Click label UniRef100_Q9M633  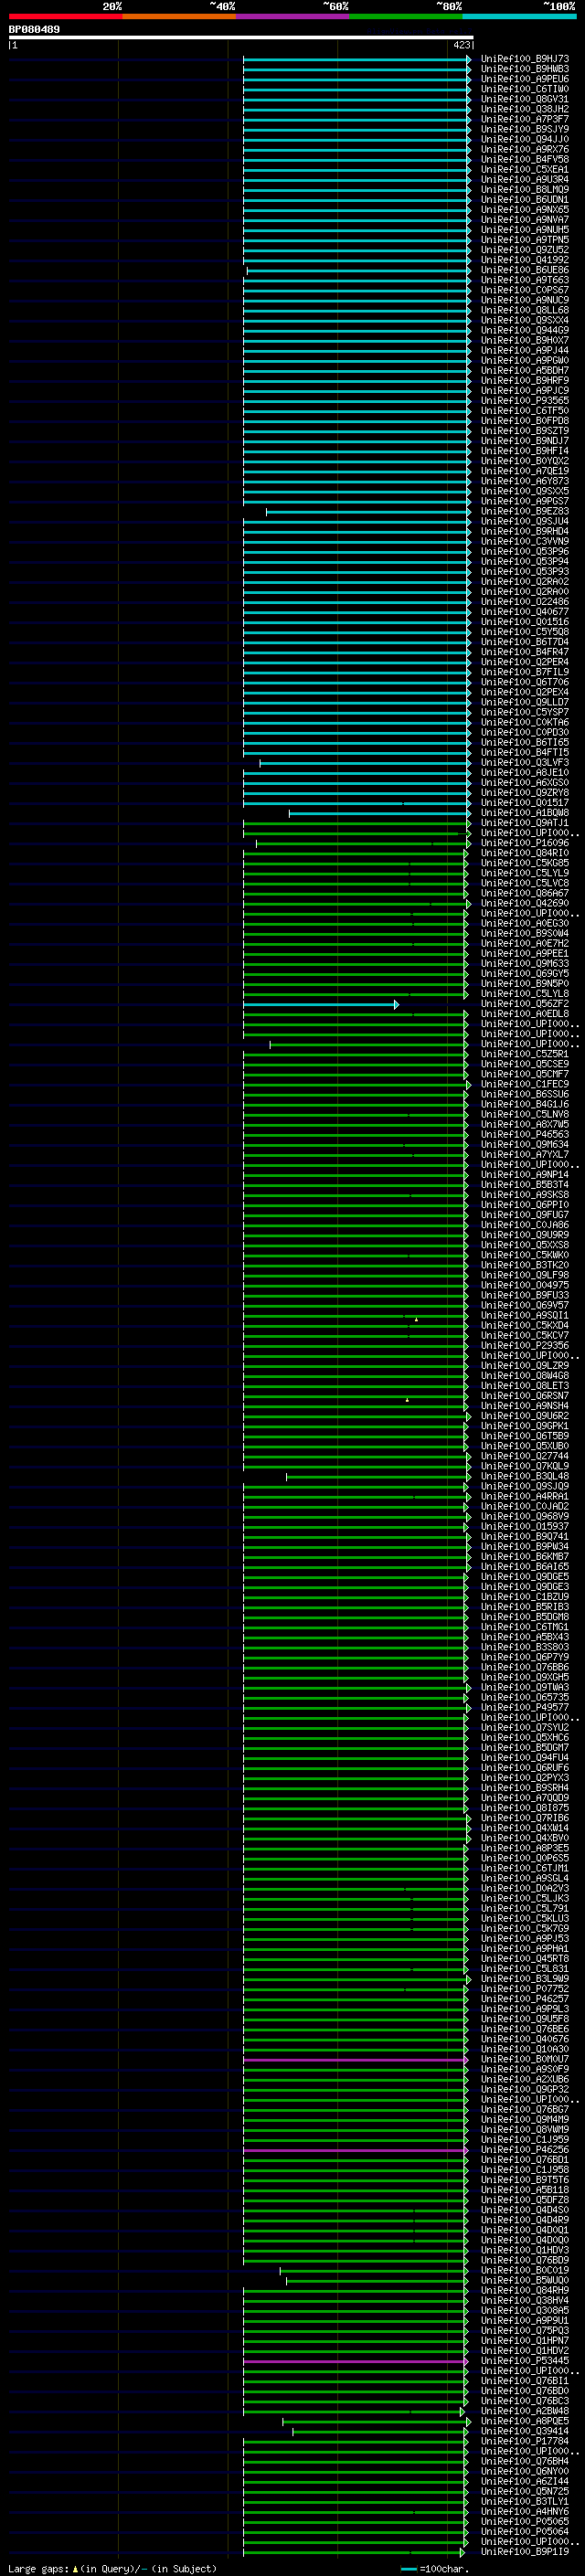(524, 963)
